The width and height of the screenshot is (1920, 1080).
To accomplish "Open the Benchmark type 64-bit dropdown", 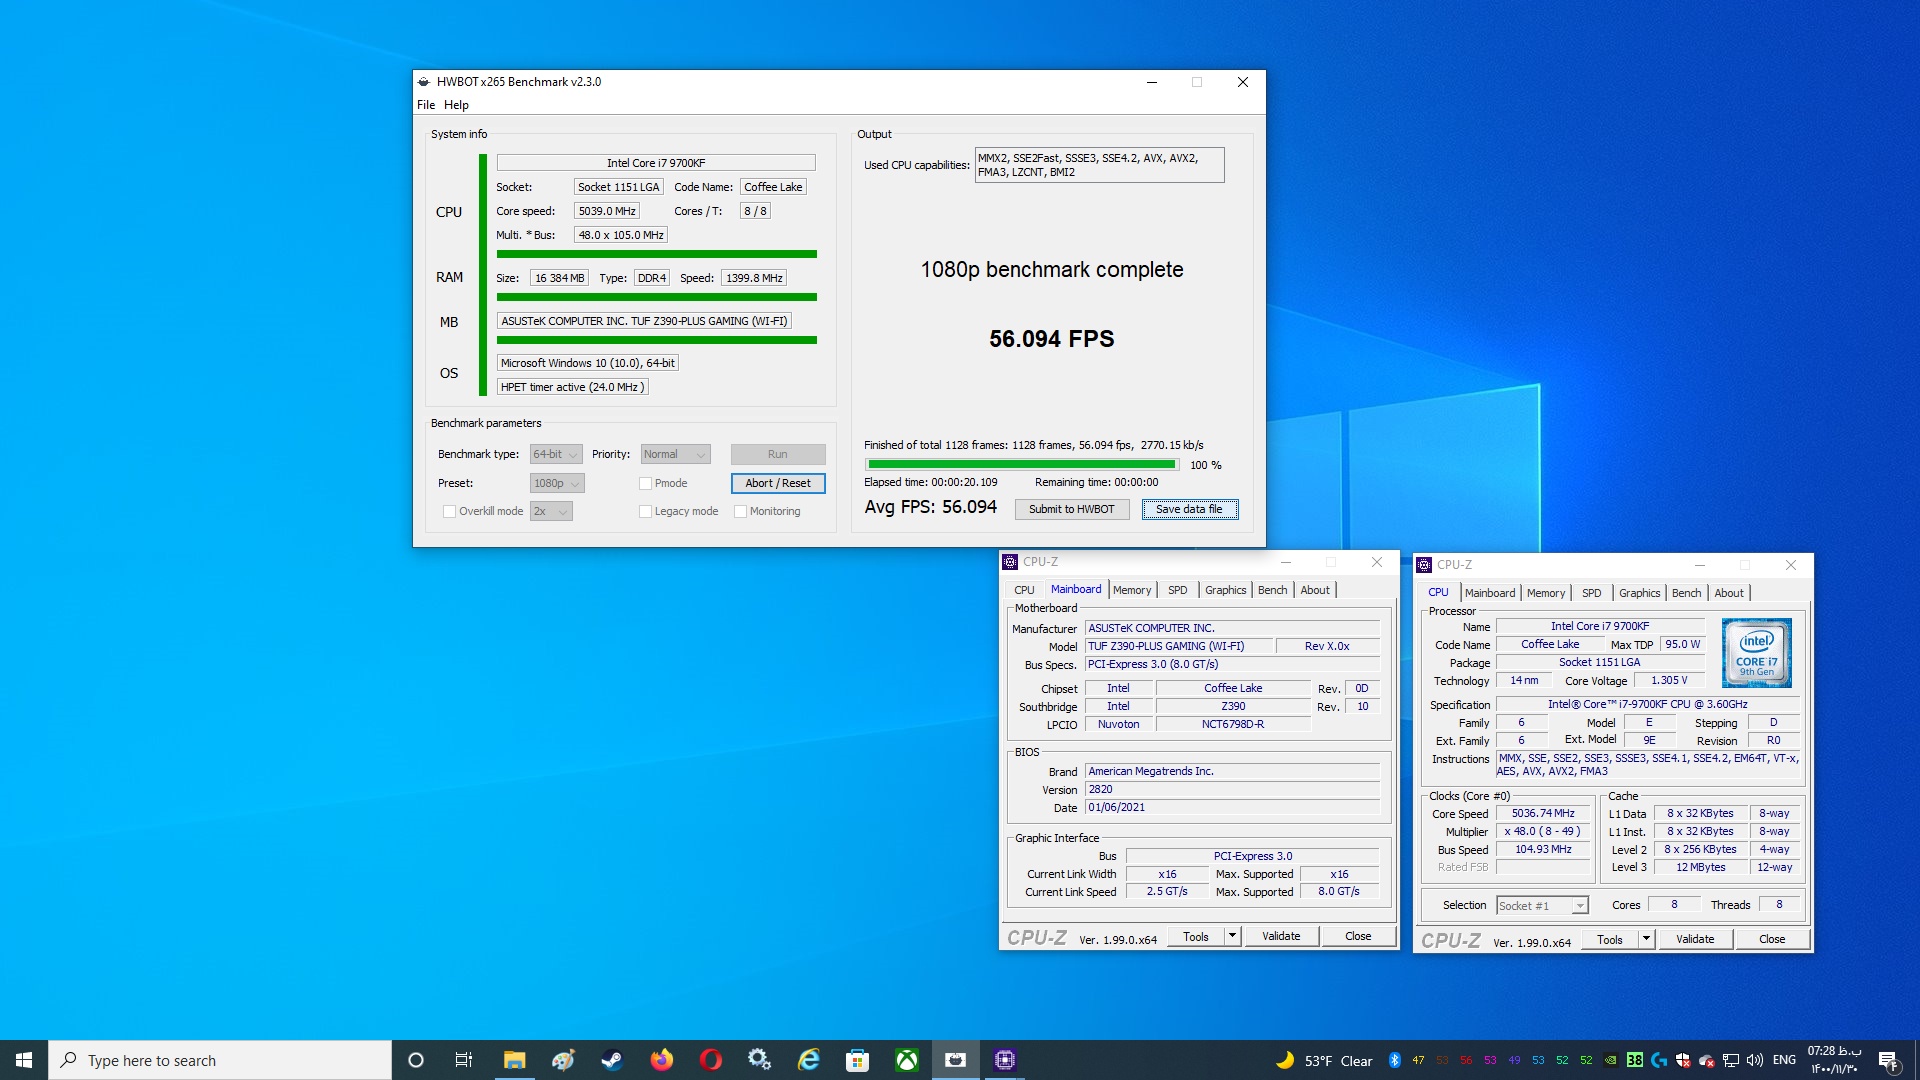I will click(556, 454).
